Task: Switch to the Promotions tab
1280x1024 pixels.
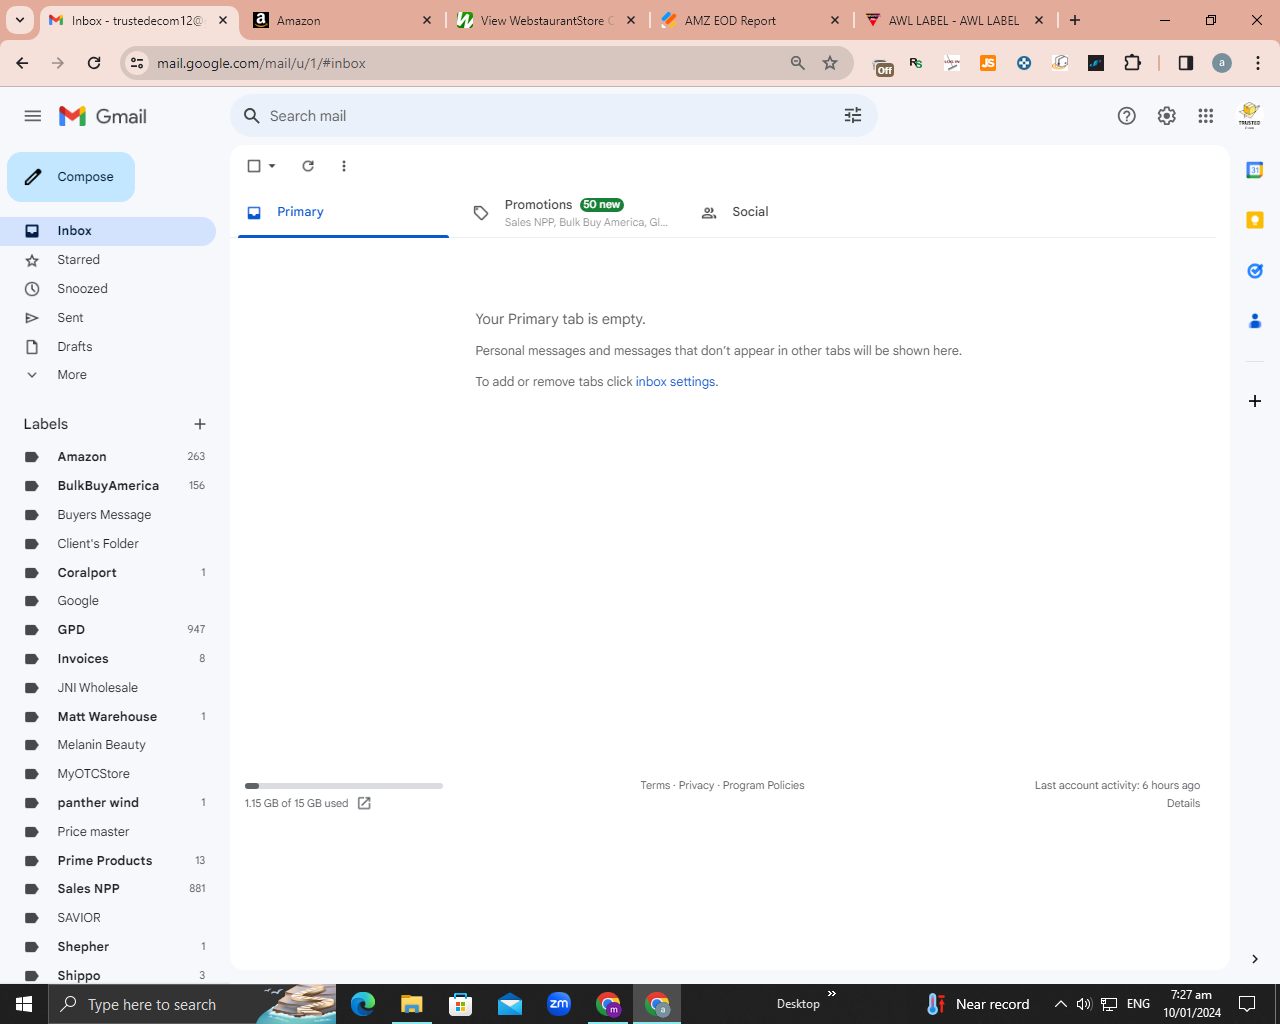Action: (x=570, y=212)
